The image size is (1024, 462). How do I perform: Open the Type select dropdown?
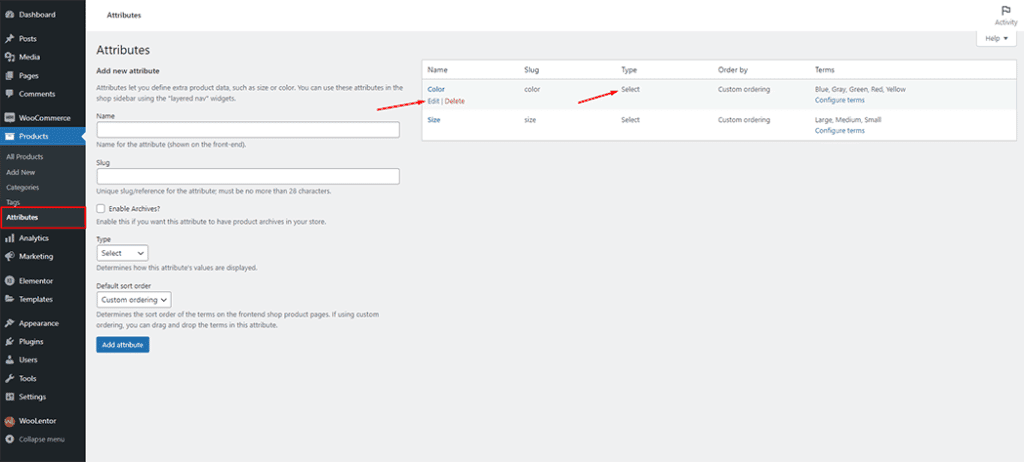(122, 253)
